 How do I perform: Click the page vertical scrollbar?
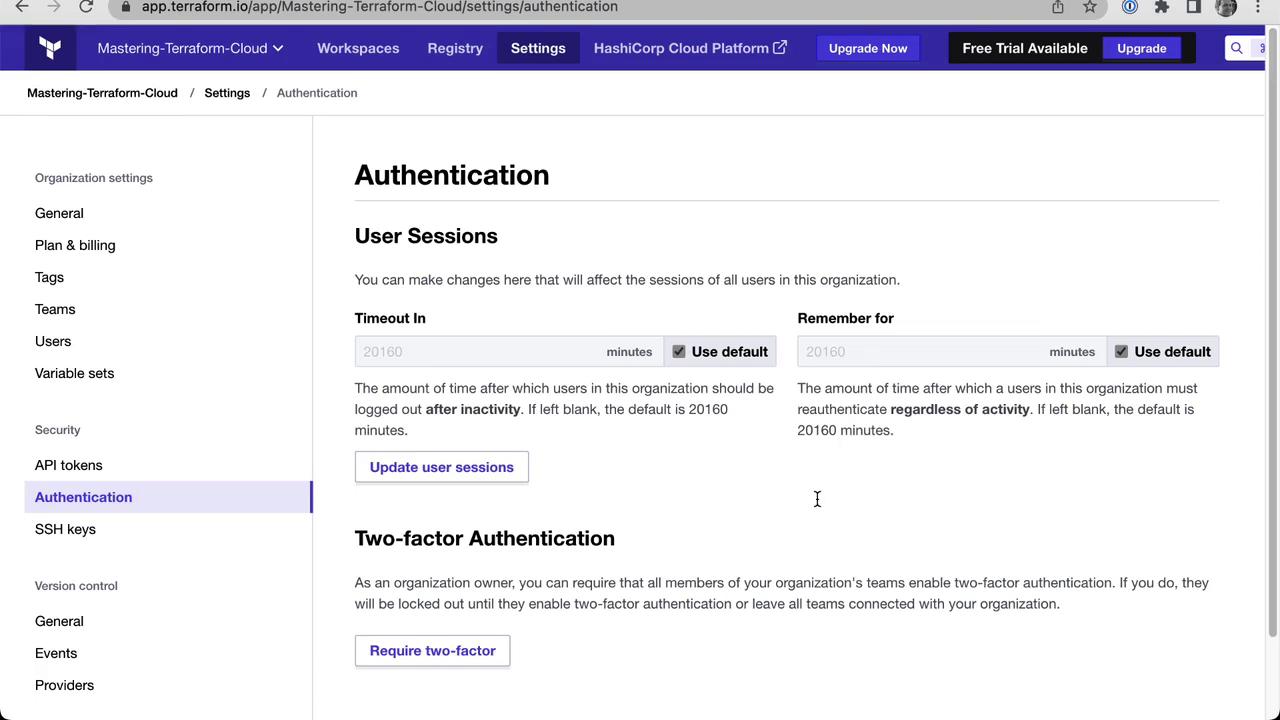click(1272, 340)
